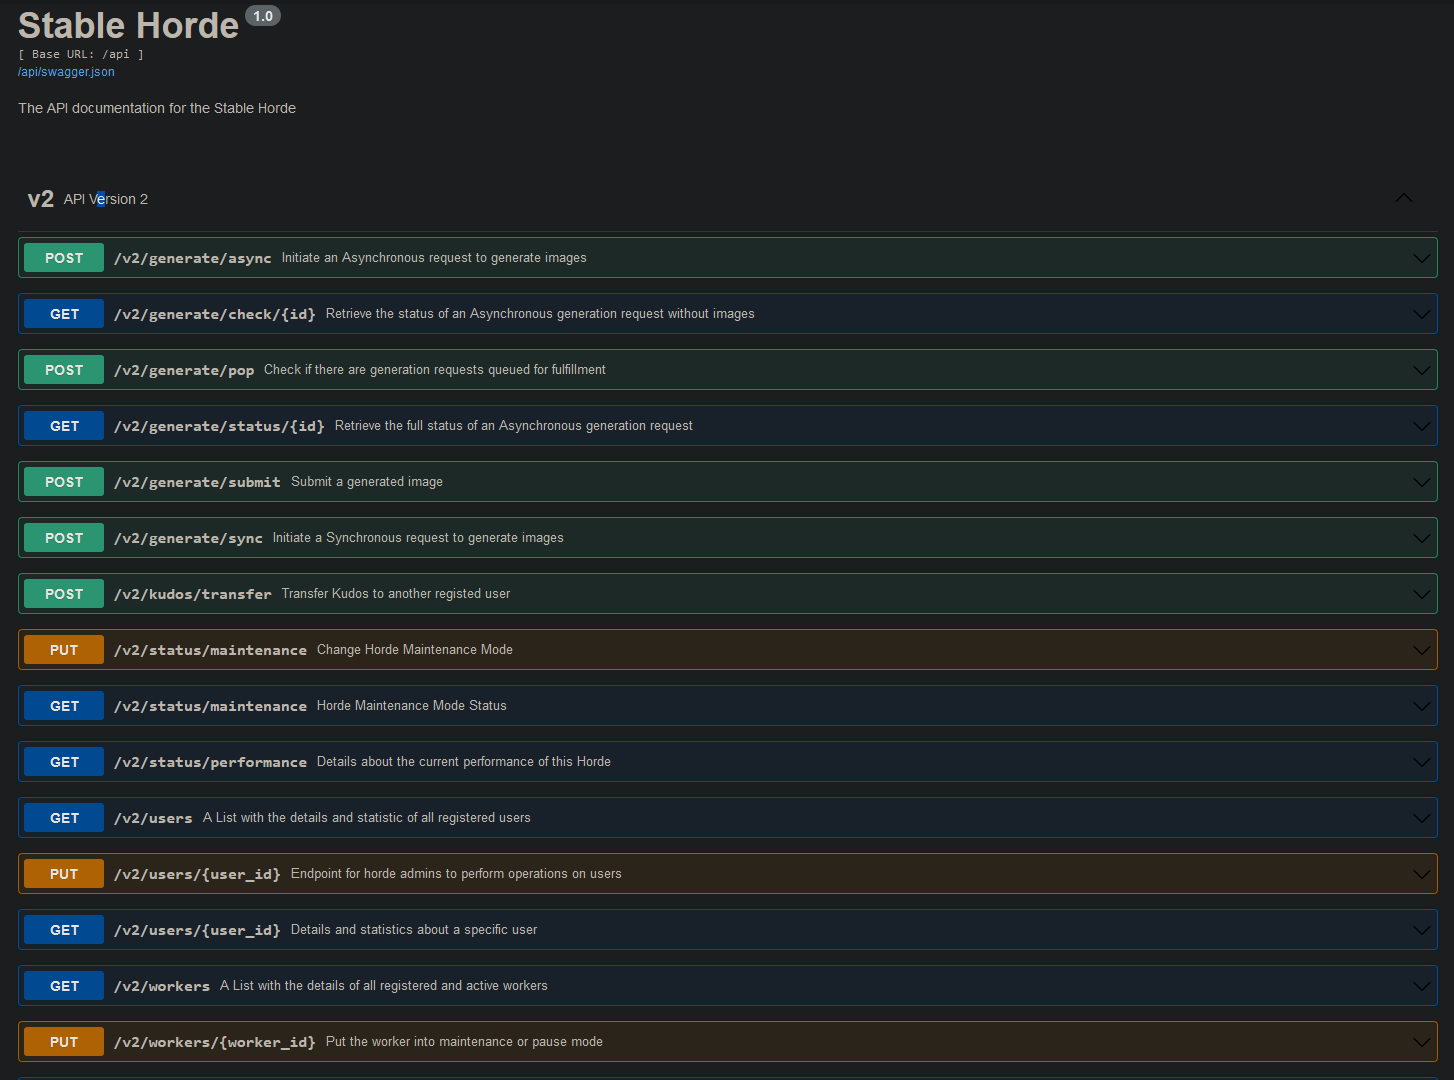Click 'Details about the current performance of this Horde'

pyautogui.click(x=464, y=762)
